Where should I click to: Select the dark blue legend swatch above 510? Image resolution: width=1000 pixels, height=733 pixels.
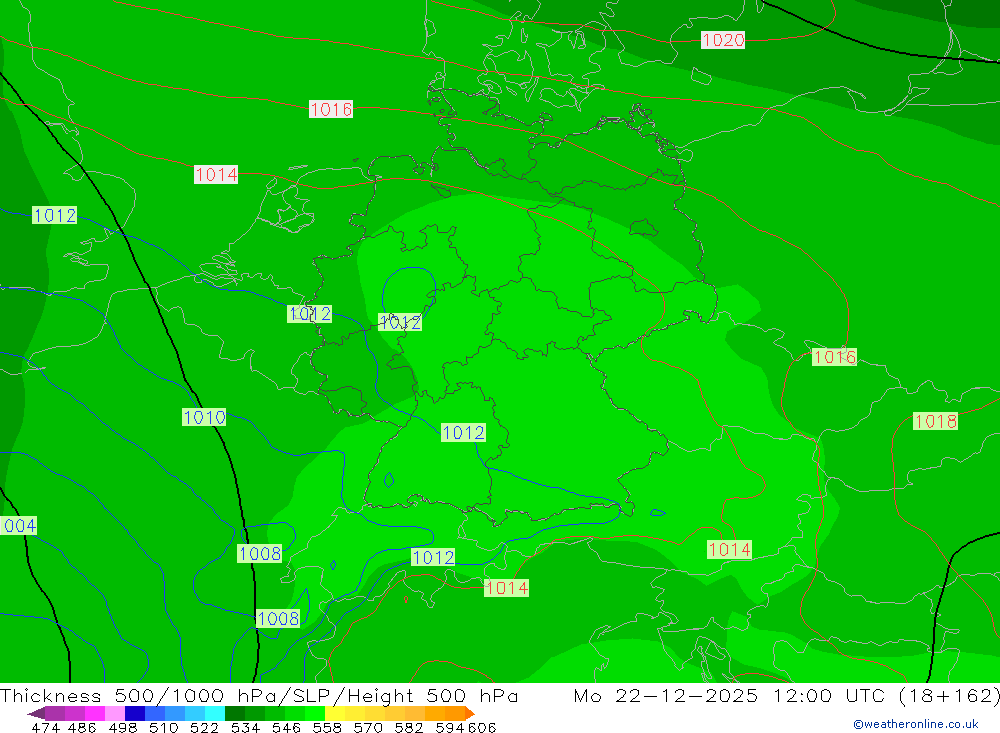[135, 713]
